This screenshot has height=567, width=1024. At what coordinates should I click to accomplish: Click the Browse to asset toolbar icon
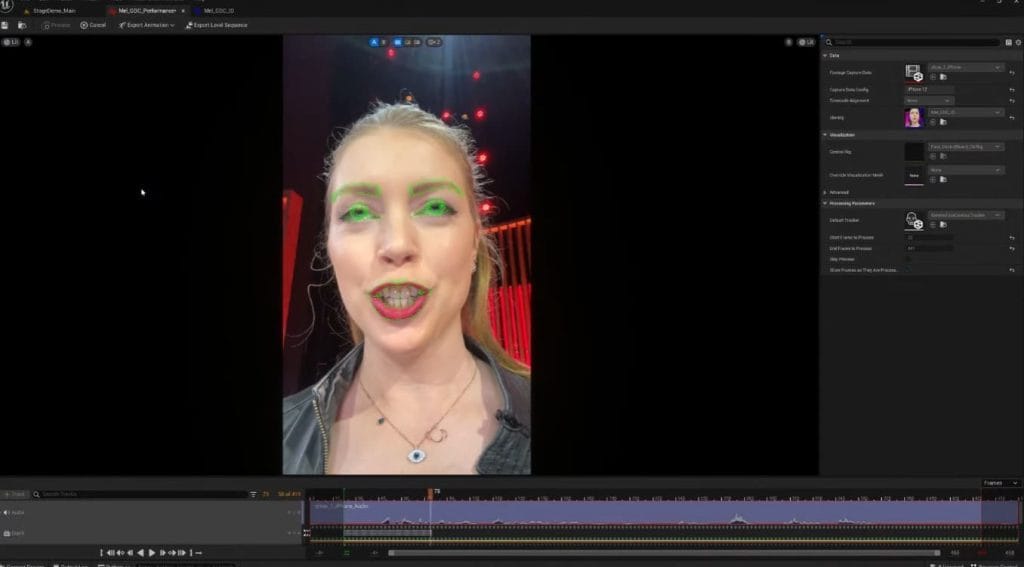(x=22, y=25)
